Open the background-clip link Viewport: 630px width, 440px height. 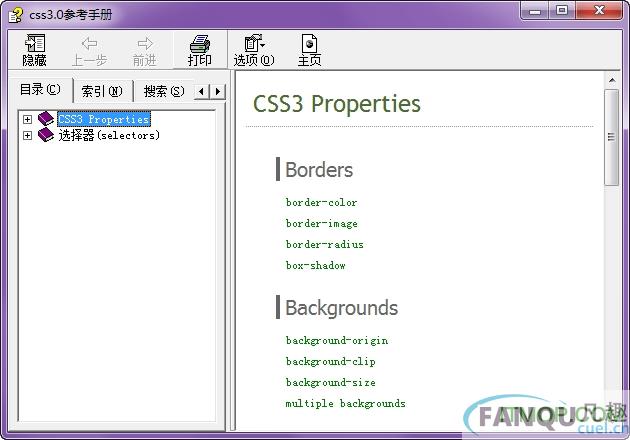tap(331, 362)
